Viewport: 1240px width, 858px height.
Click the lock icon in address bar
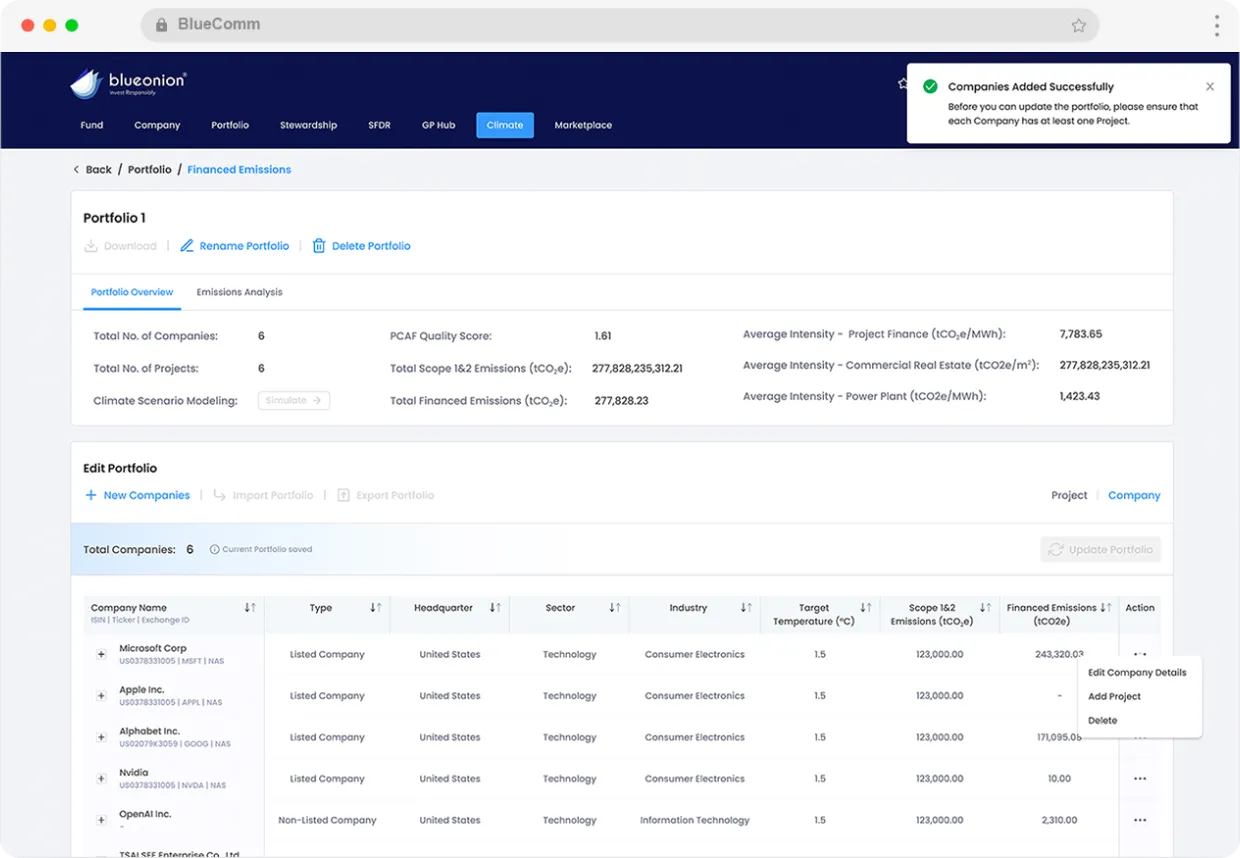161,25
